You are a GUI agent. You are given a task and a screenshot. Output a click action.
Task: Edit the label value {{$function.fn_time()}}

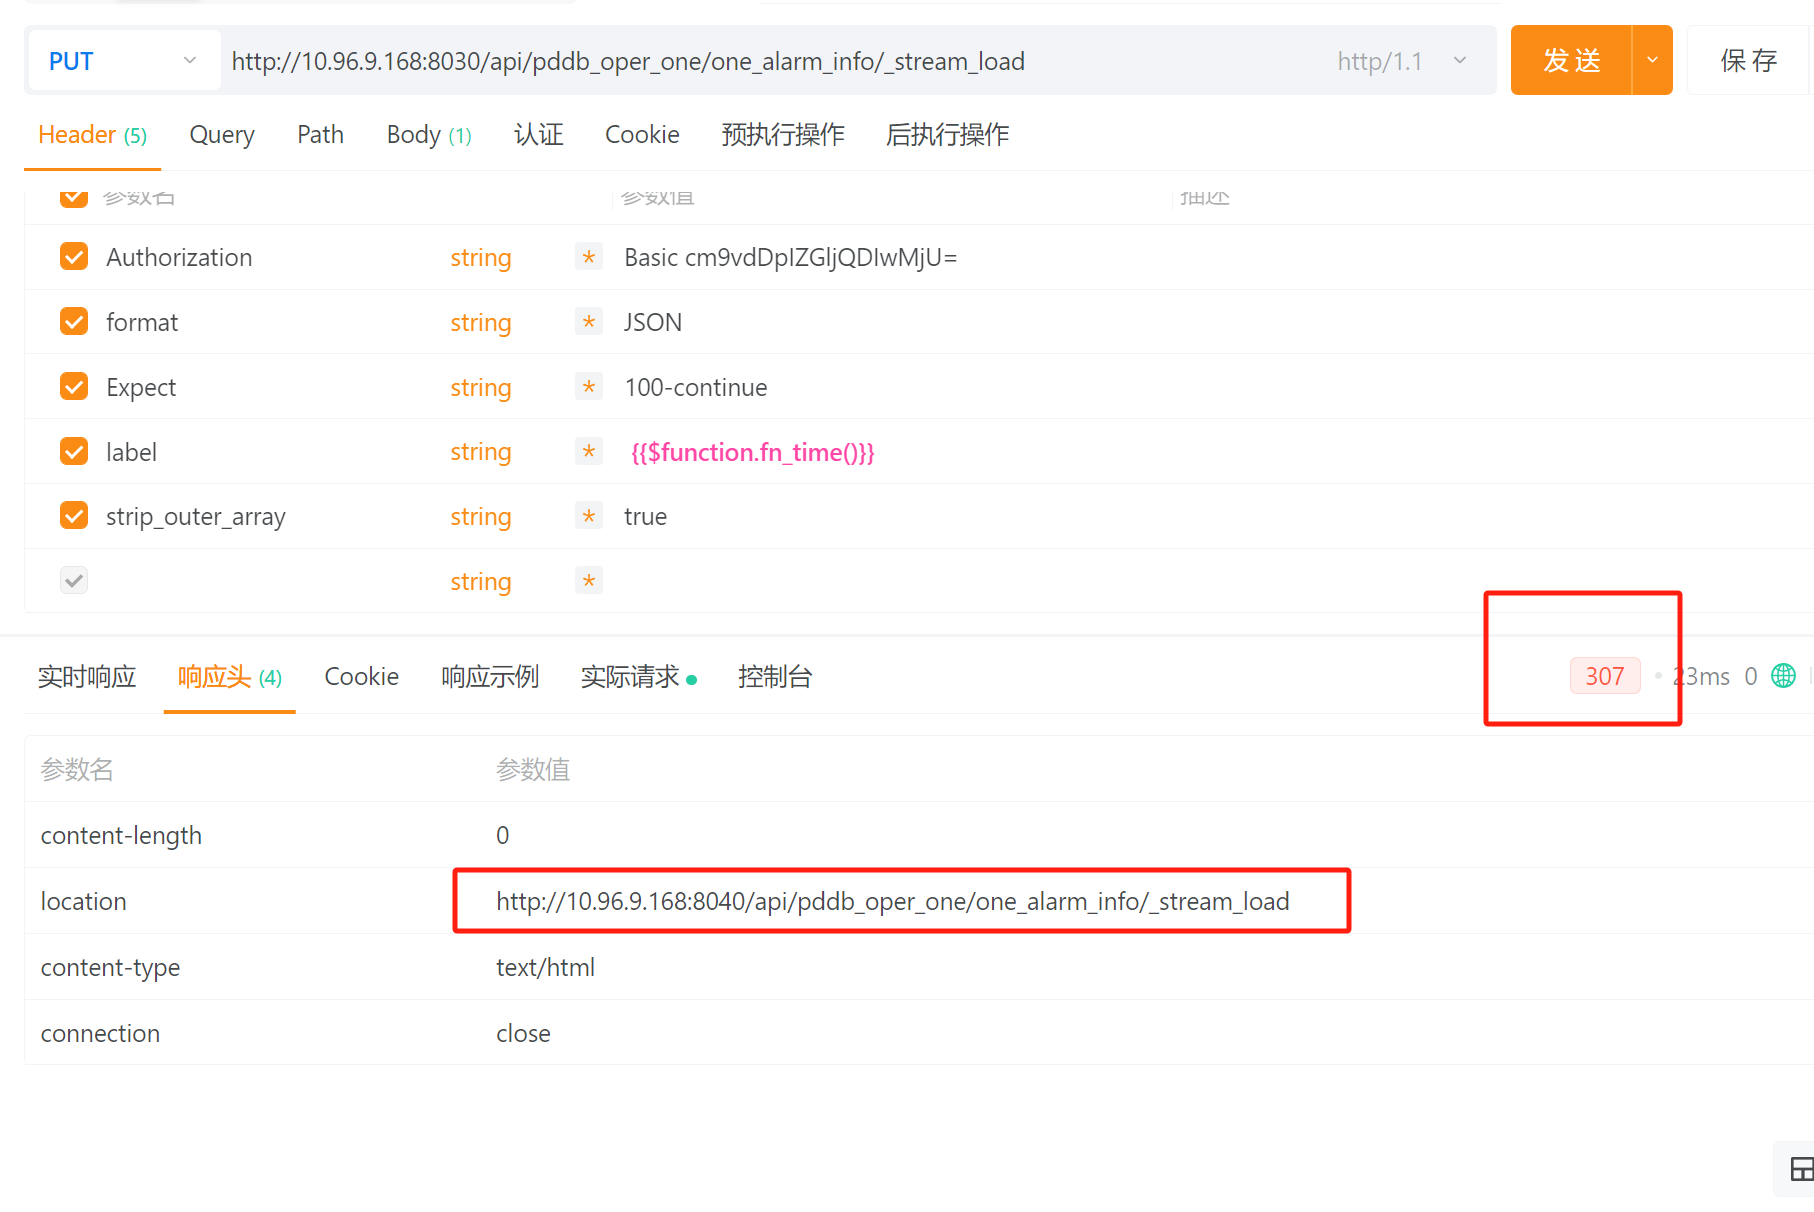pos(752,453)
